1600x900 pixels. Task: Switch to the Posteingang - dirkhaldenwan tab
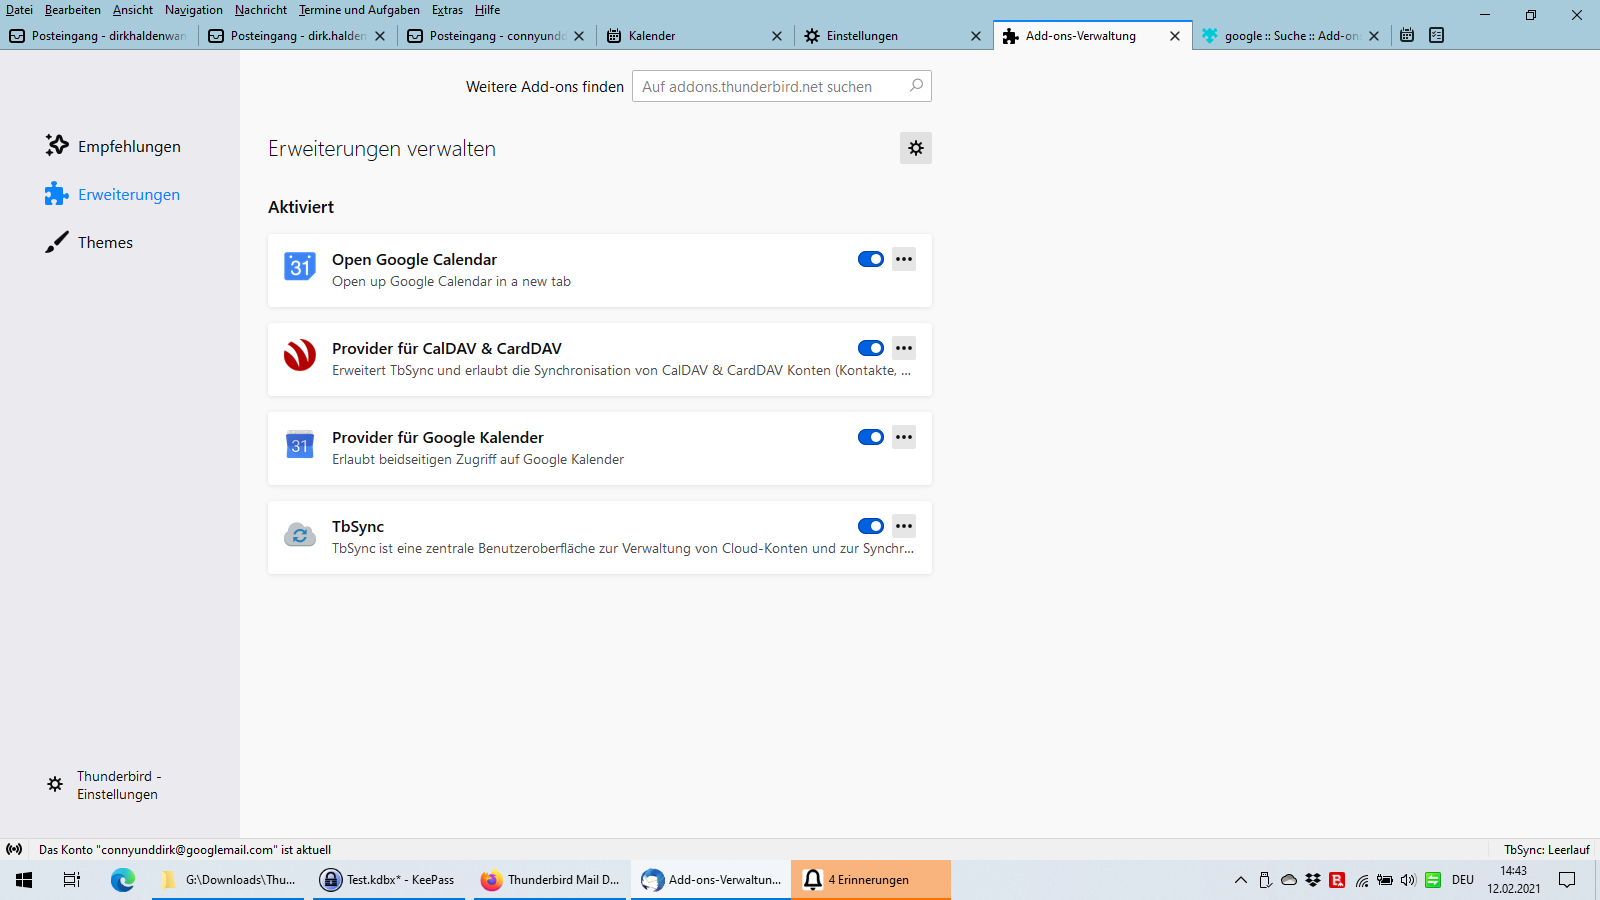tap(99, 36)
